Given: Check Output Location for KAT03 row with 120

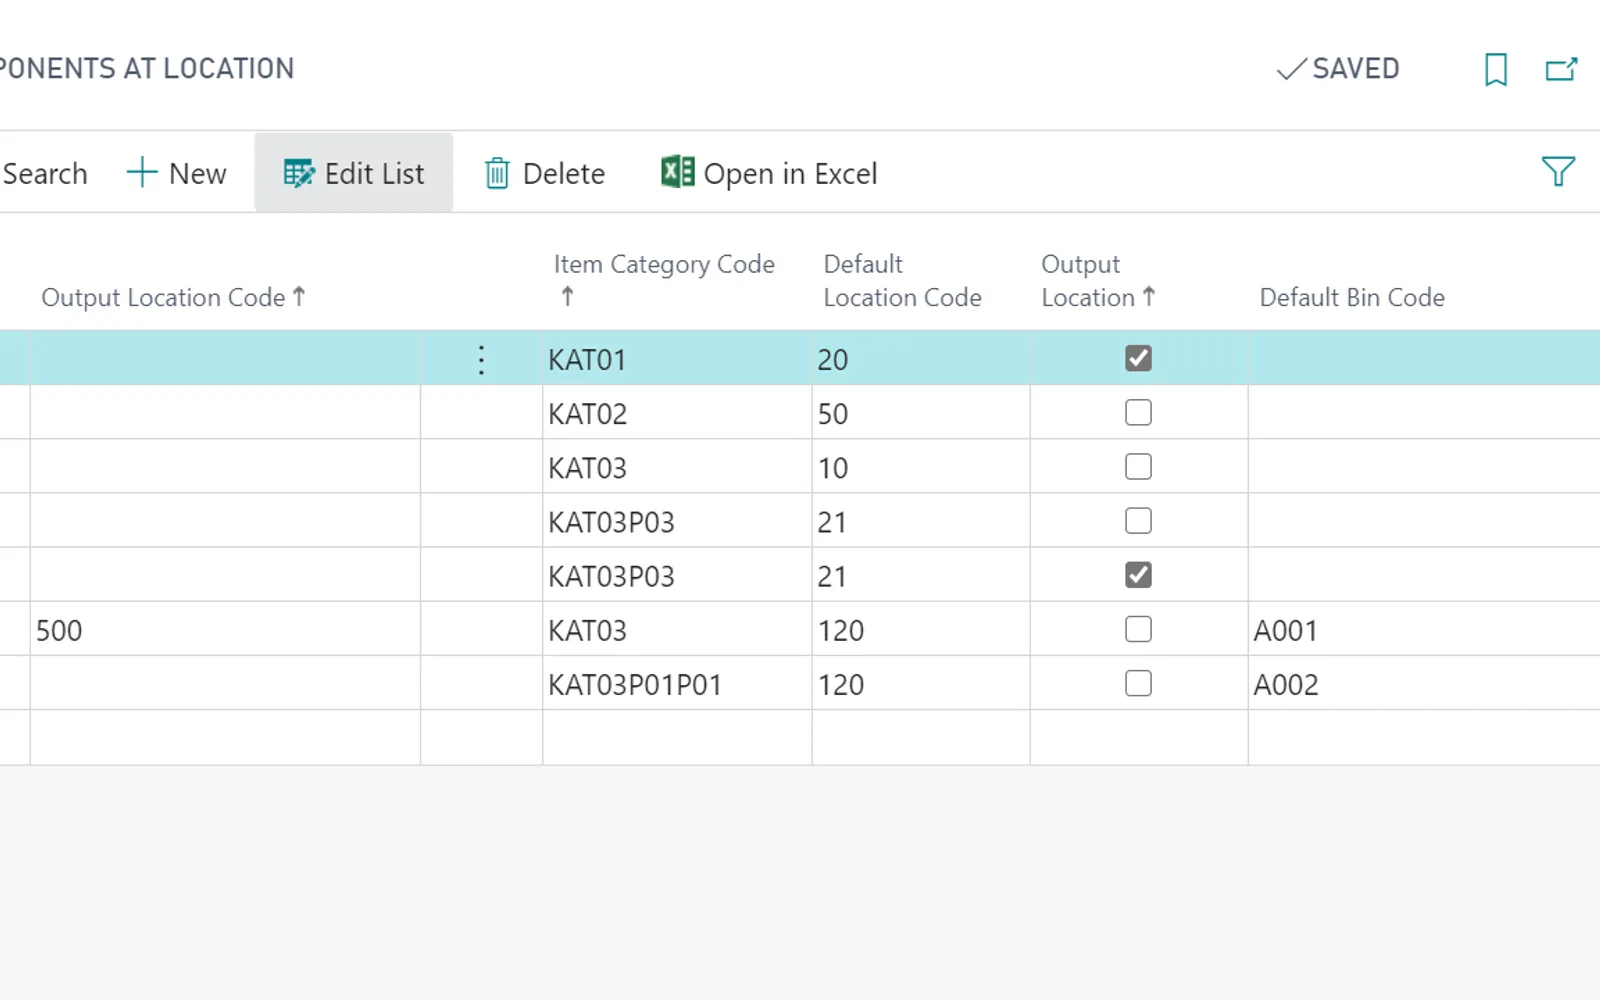Looking at the screenshot, I should pyautogui.click(x=1138, y=629).
